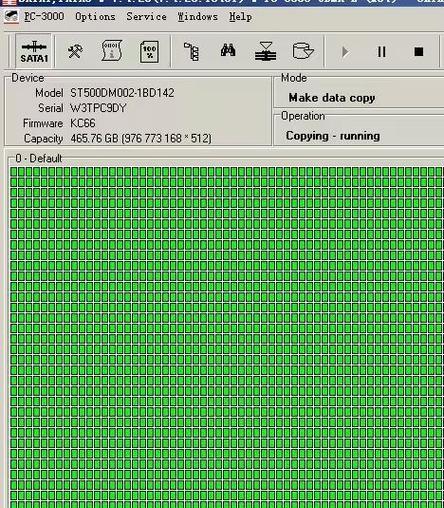Click the model value ST500DM002-1BD142
Viewport: 444px width, 508px height.
122,93
